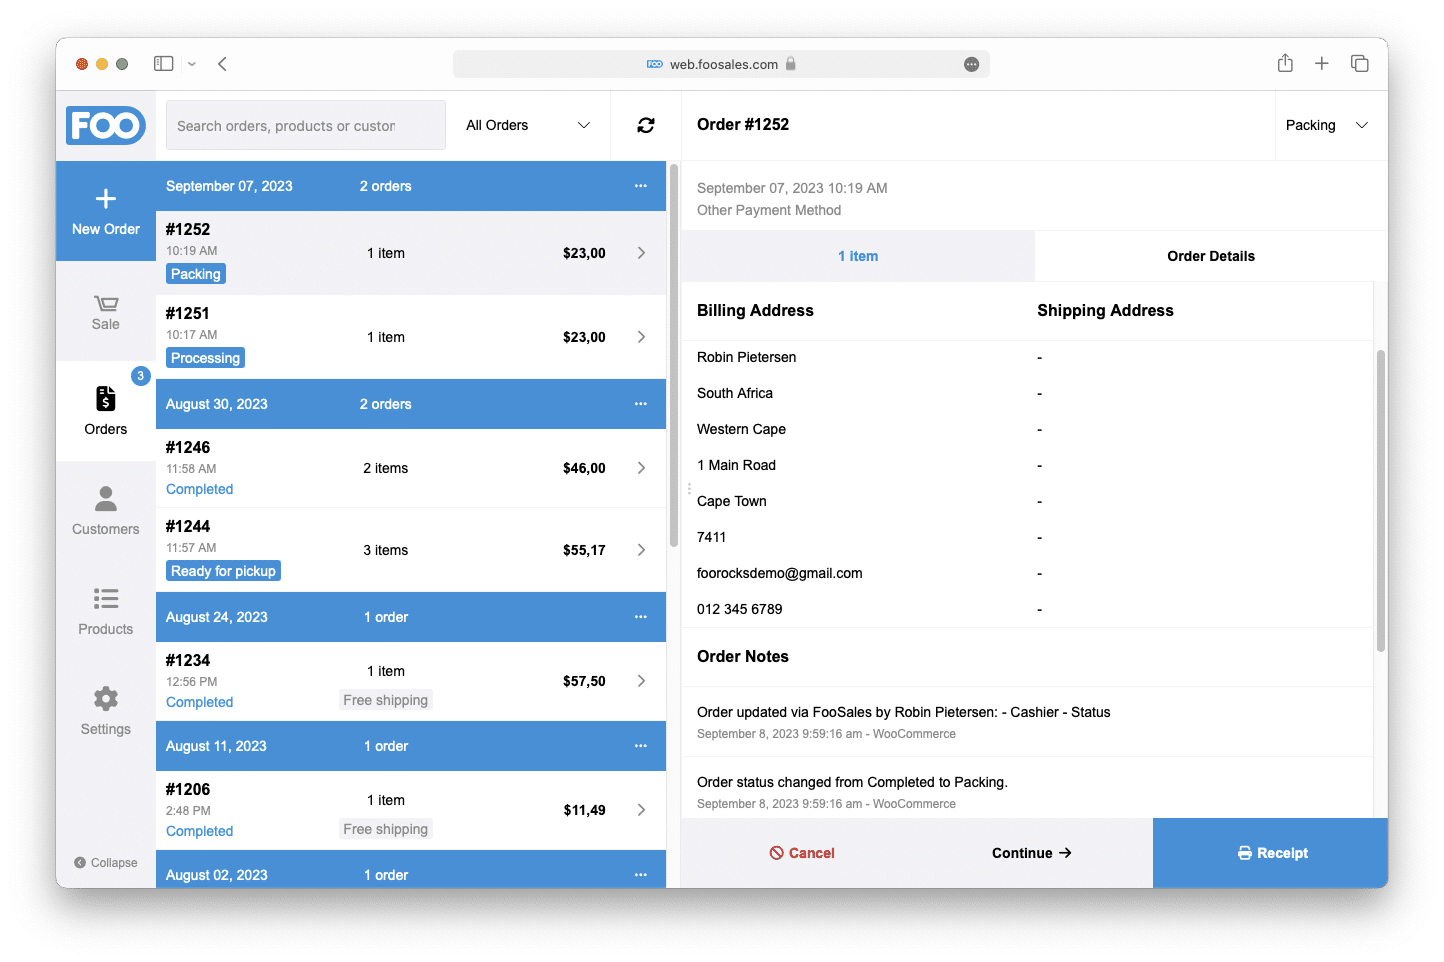1444x962 pixels.
Task: Click the Cancel button
Action: coord(802,853)
